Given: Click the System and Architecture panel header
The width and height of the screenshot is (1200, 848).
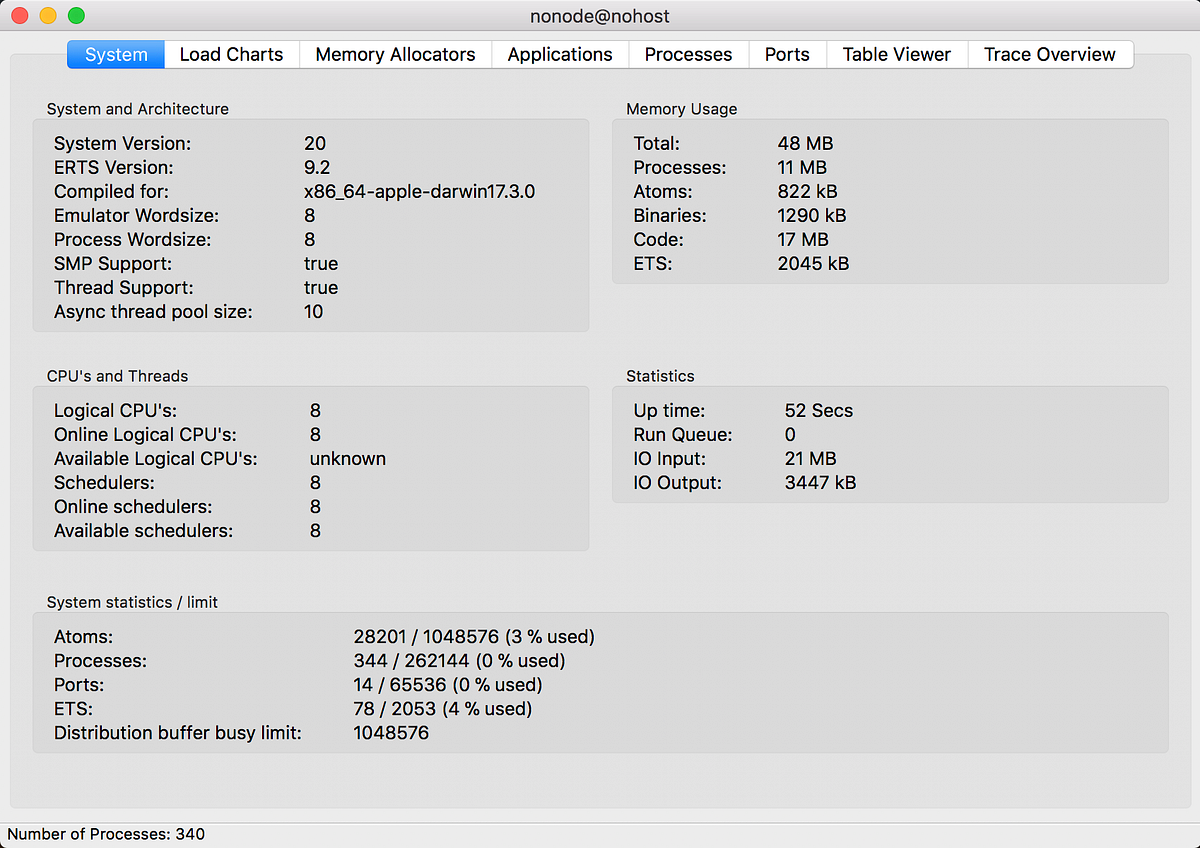Looking at the screenshot, I should [137, 109].
